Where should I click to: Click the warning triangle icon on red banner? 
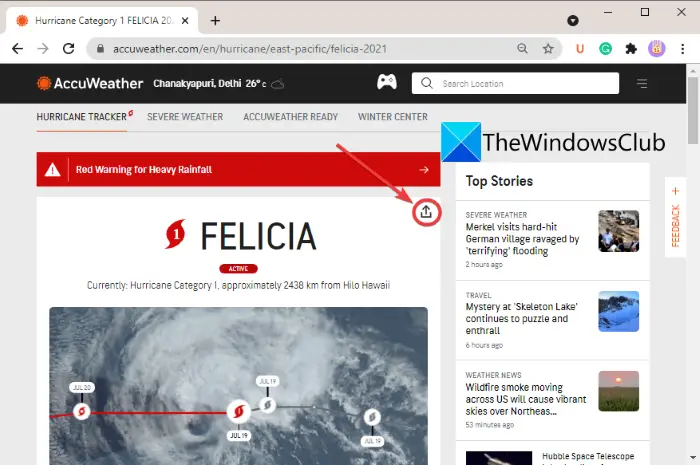point(53,170)
